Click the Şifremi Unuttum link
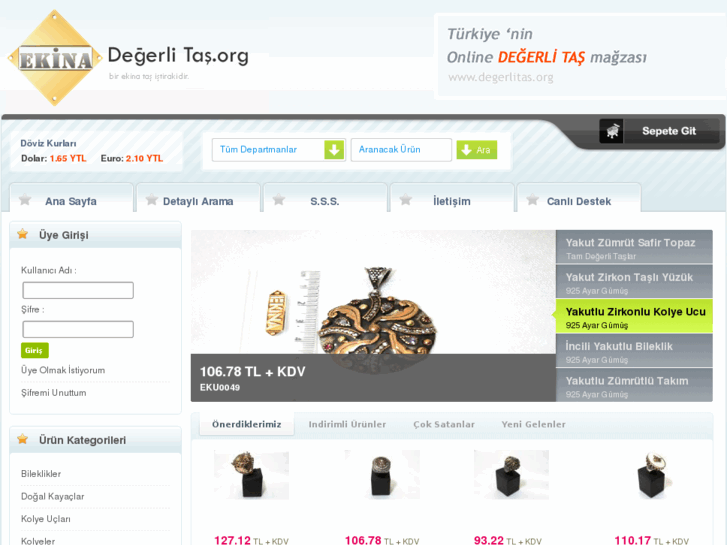 [x=54, y=393]
